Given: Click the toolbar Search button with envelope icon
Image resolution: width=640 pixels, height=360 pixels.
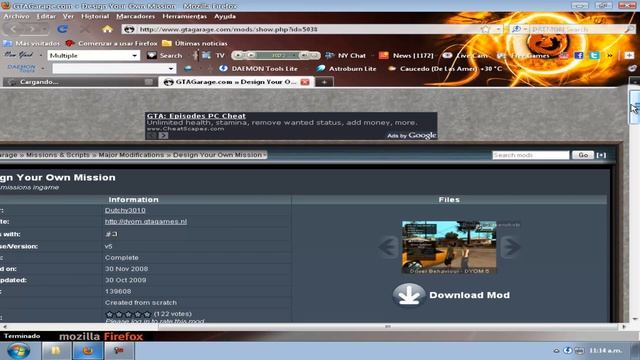Looking at the screenshot, I should (164, 55).
